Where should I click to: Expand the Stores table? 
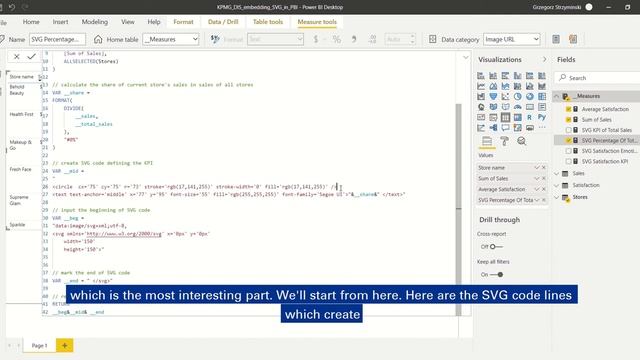(x=556, y=197)
